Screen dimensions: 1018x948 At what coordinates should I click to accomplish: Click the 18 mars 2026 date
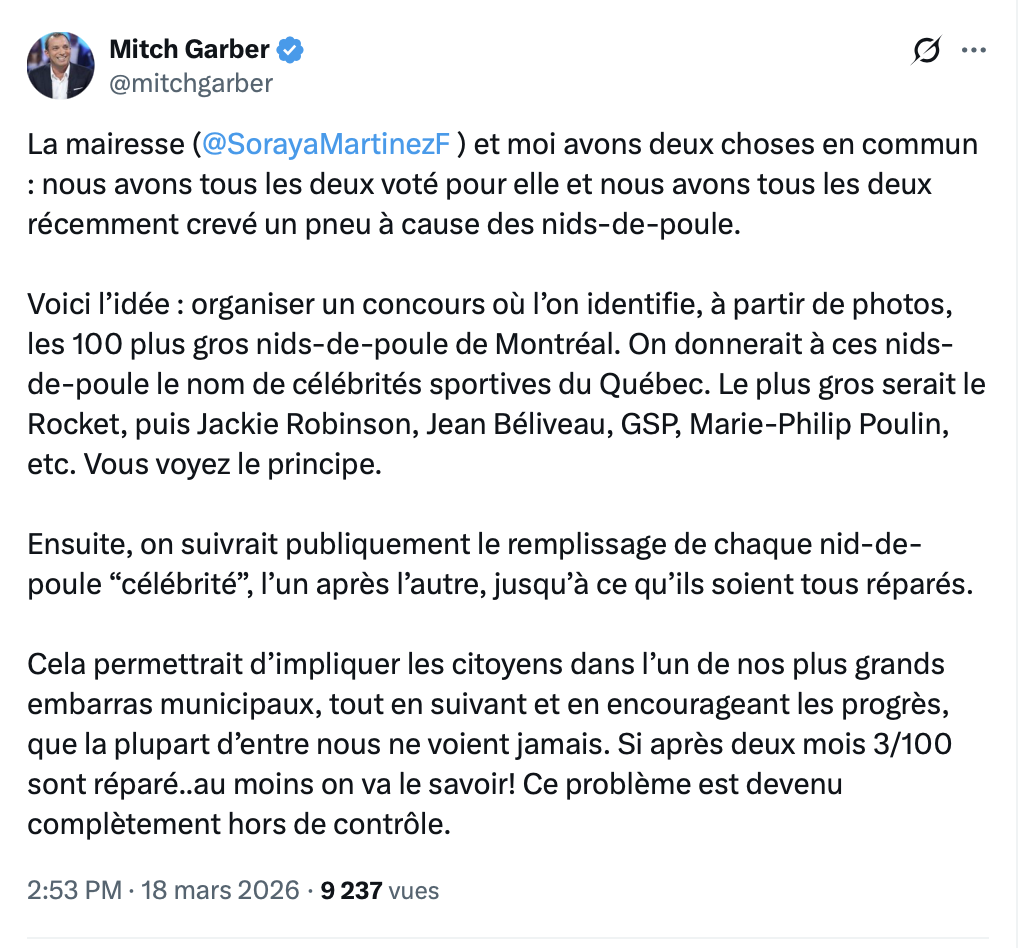coord(221,889)
